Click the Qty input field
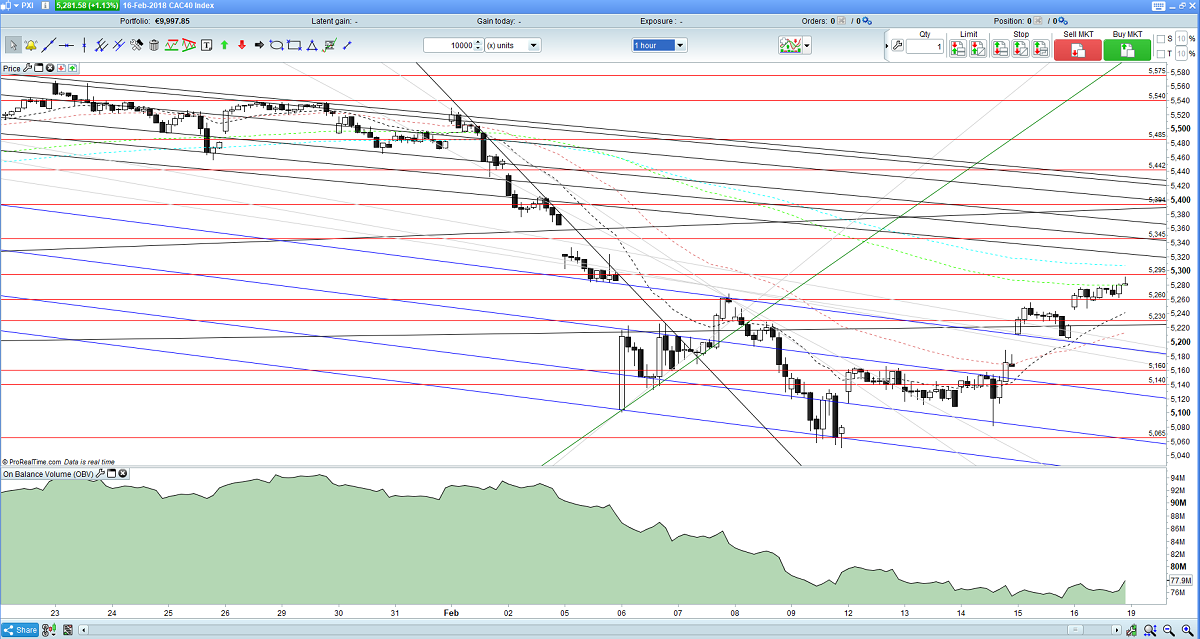Image resolution: width=1200 pixels, height=639 pixels. [925, 46]
